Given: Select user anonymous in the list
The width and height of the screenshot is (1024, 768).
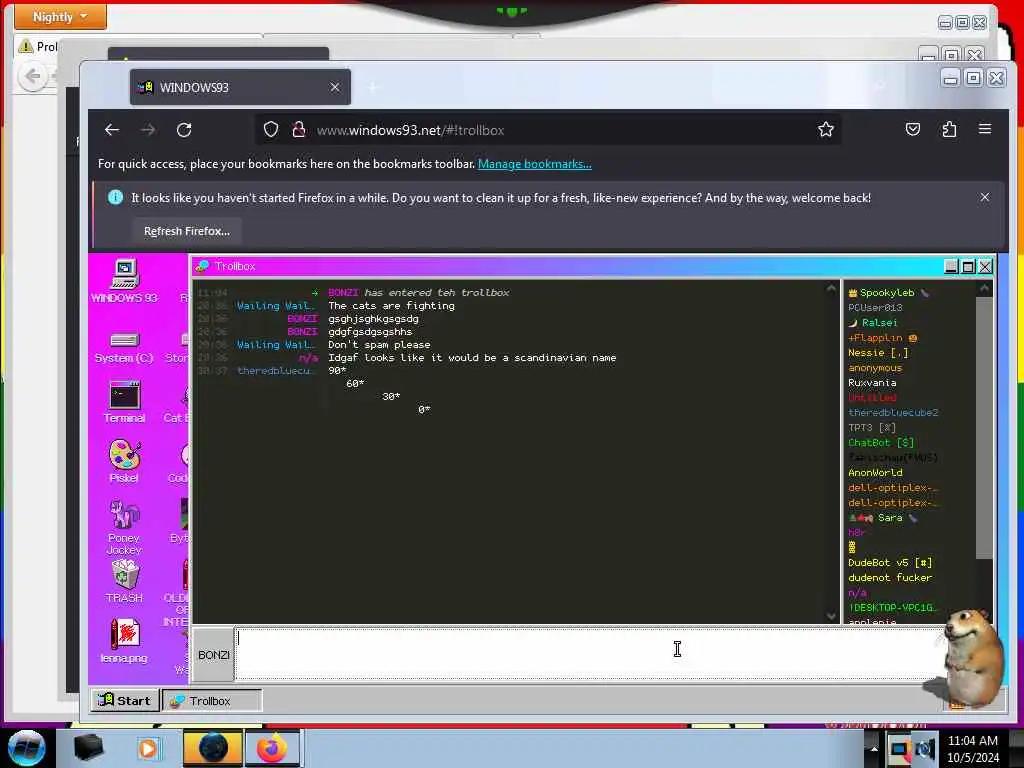Looking at the screenshot, I should (x=875, y=368).
